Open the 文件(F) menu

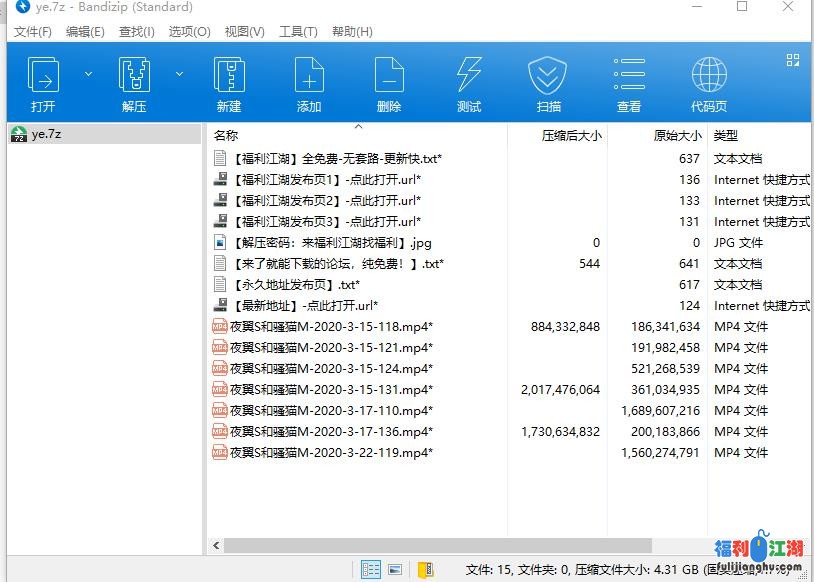coord(33,31)
